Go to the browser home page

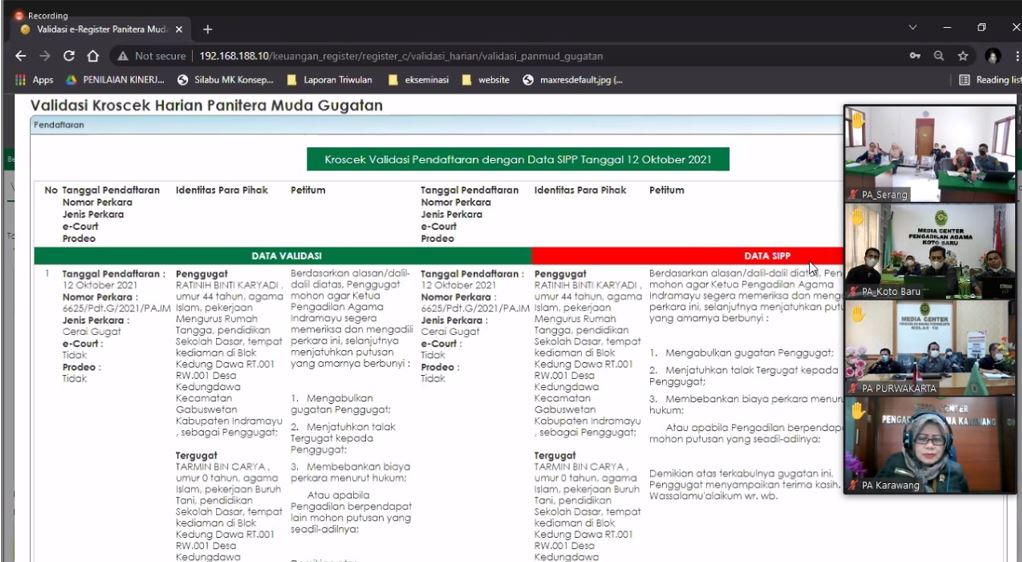pos(93,56)
